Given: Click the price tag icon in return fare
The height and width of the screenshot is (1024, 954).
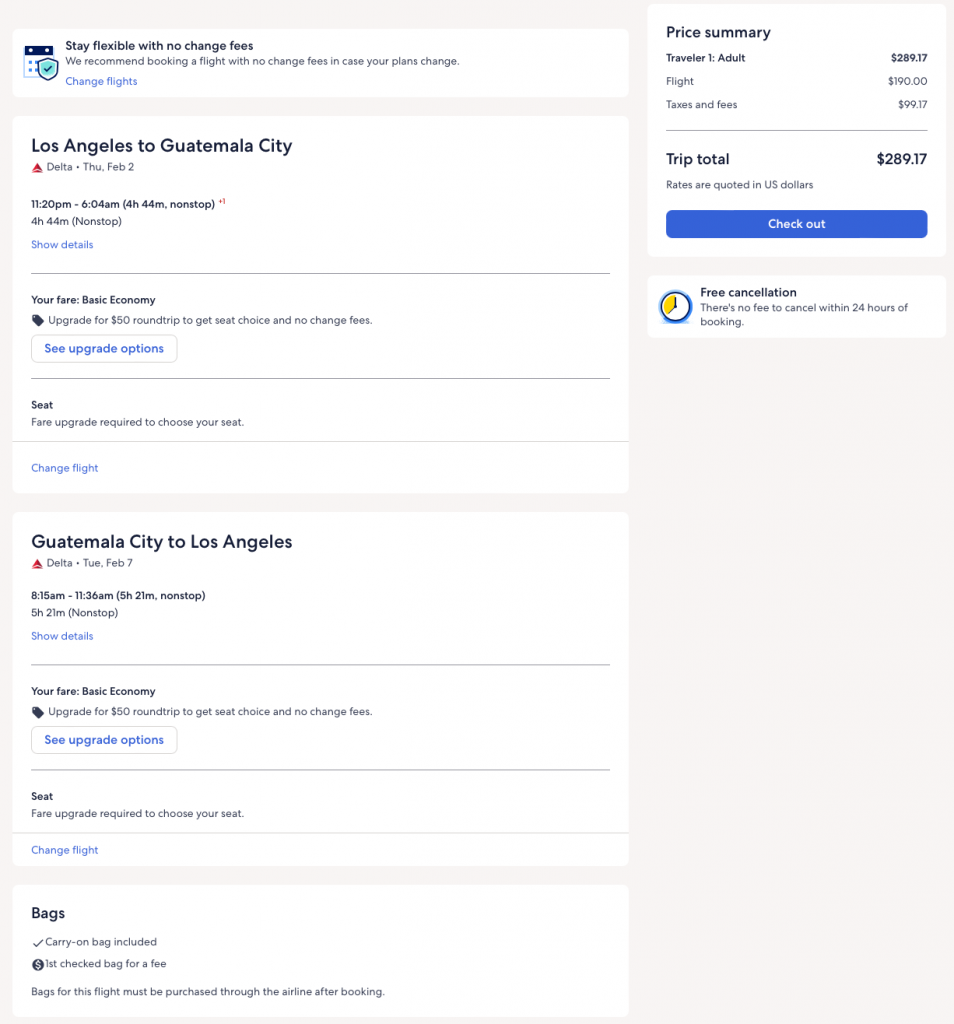Looking at the screenshot, I should (38, 712).
